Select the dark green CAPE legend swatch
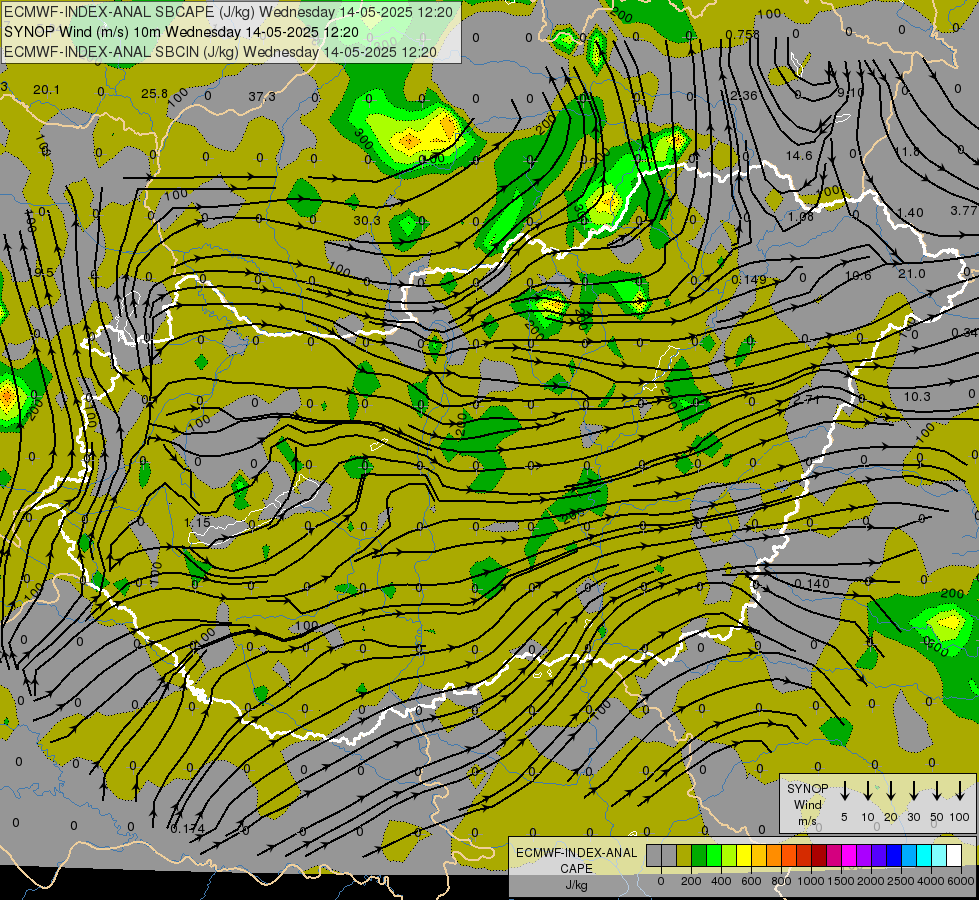The image size is (979, 900). (699, 856)
